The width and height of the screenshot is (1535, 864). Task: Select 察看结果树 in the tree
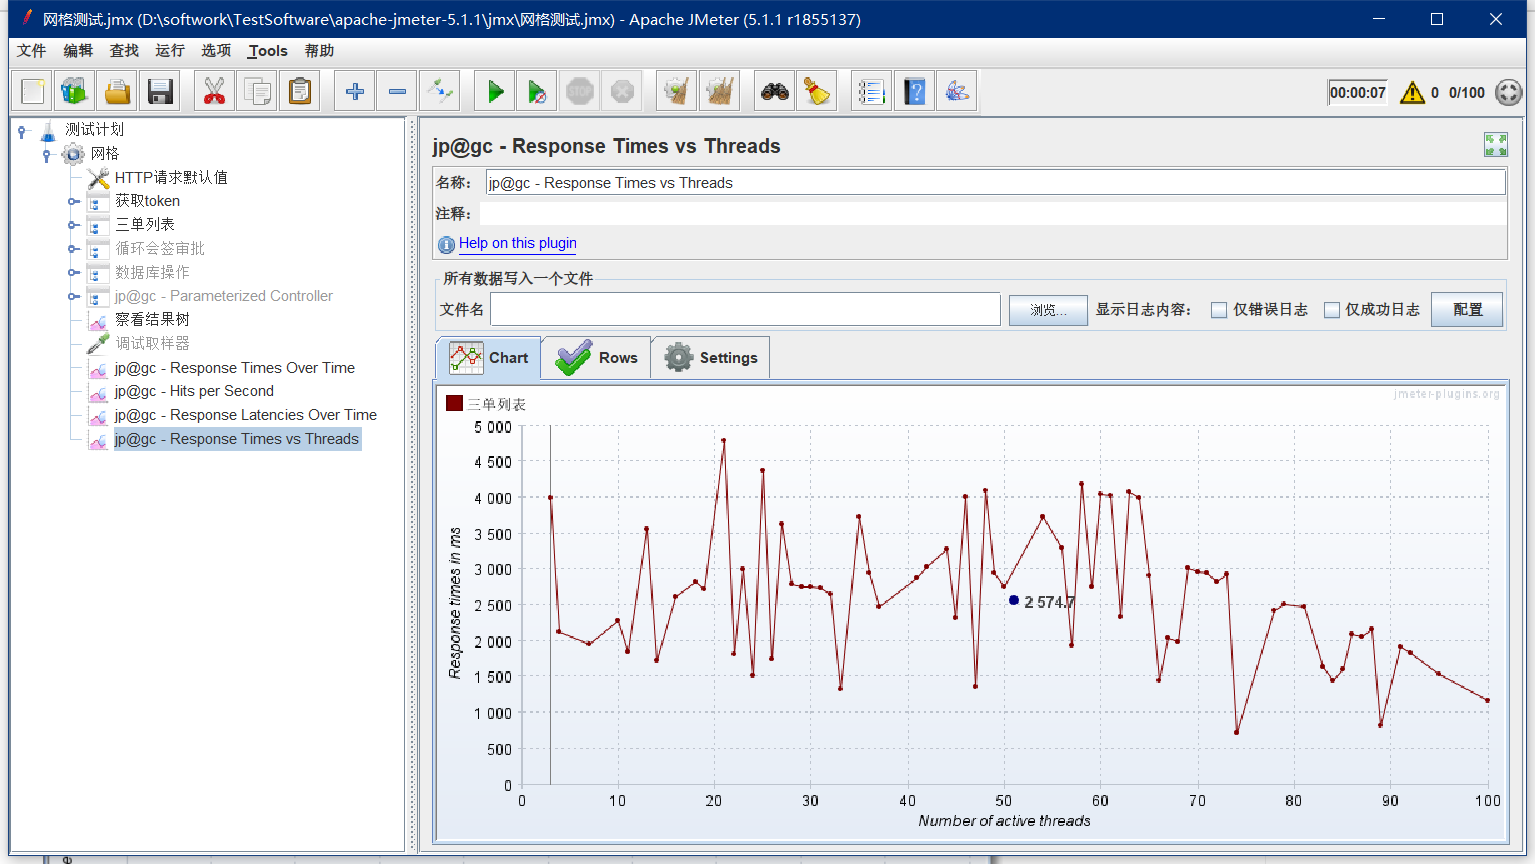[x=152, y=319]
